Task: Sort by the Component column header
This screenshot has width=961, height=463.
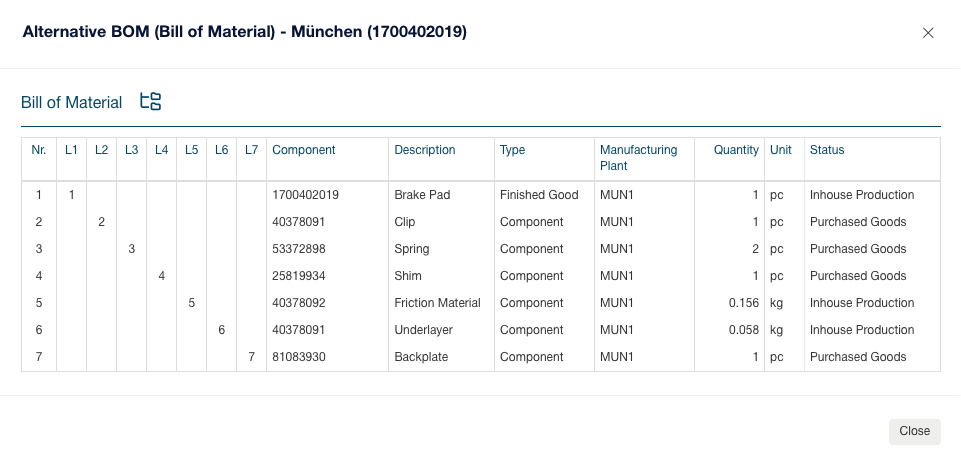Action: coord(304,150)
